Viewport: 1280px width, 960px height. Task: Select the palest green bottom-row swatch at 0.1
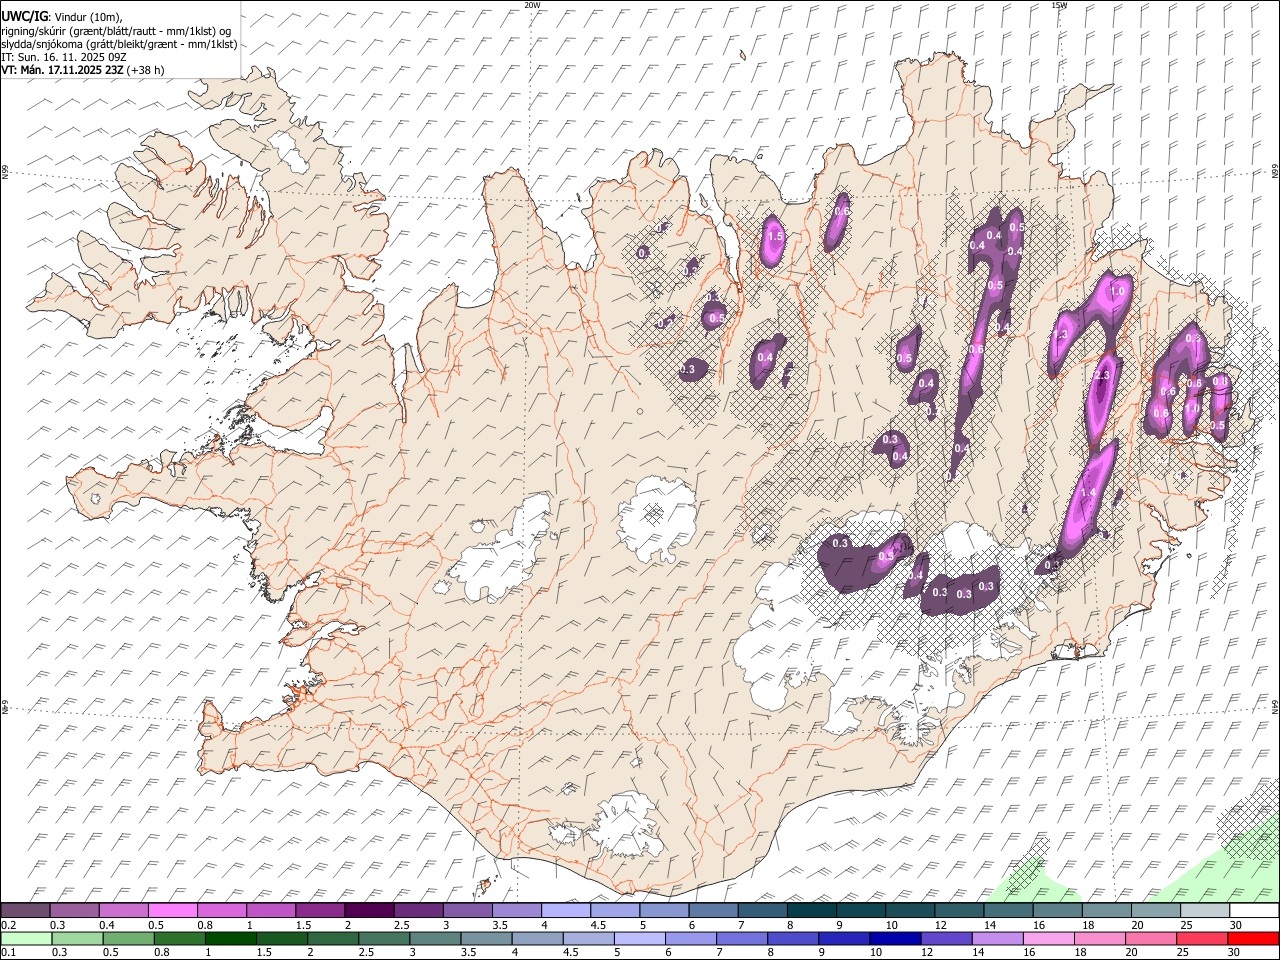[x=25, y=938]
